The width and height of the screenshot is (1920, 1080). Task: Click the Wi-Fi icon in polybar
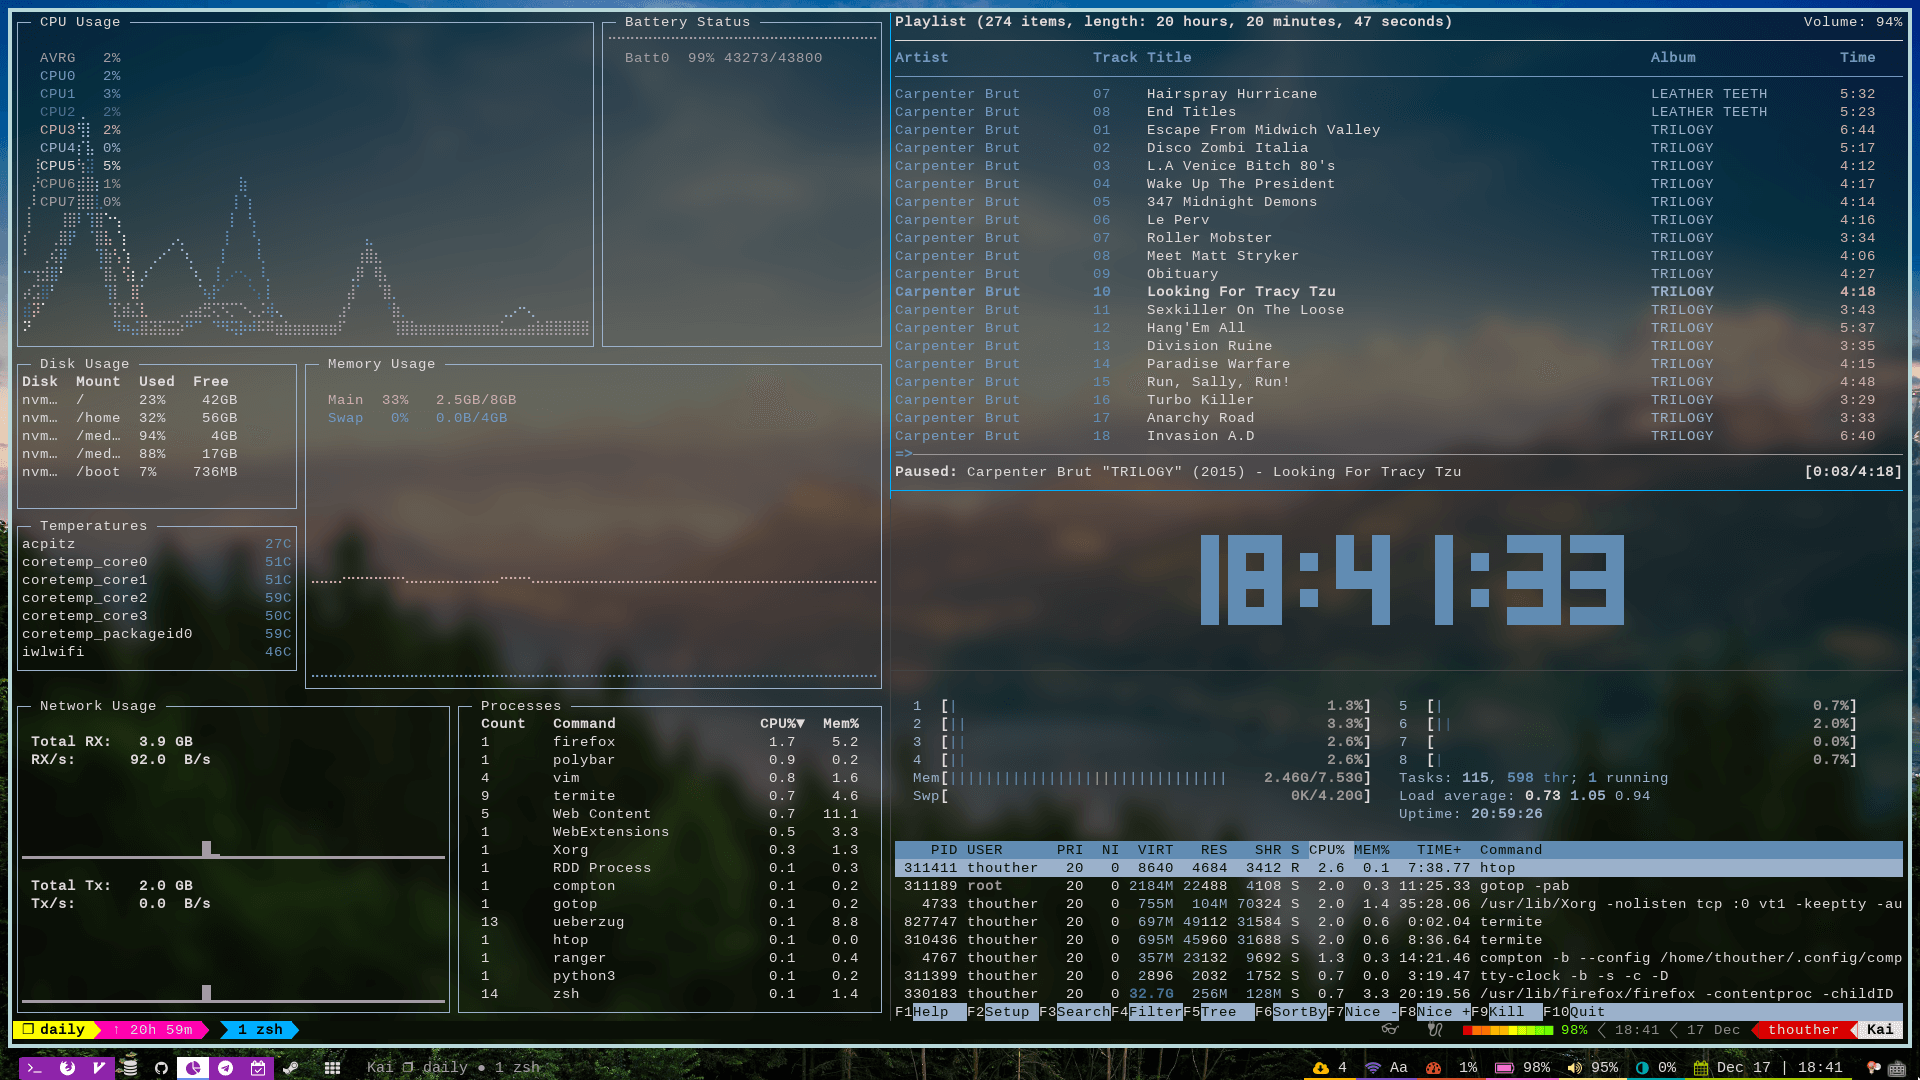pyautogui.click(x=1373, y=1068)
